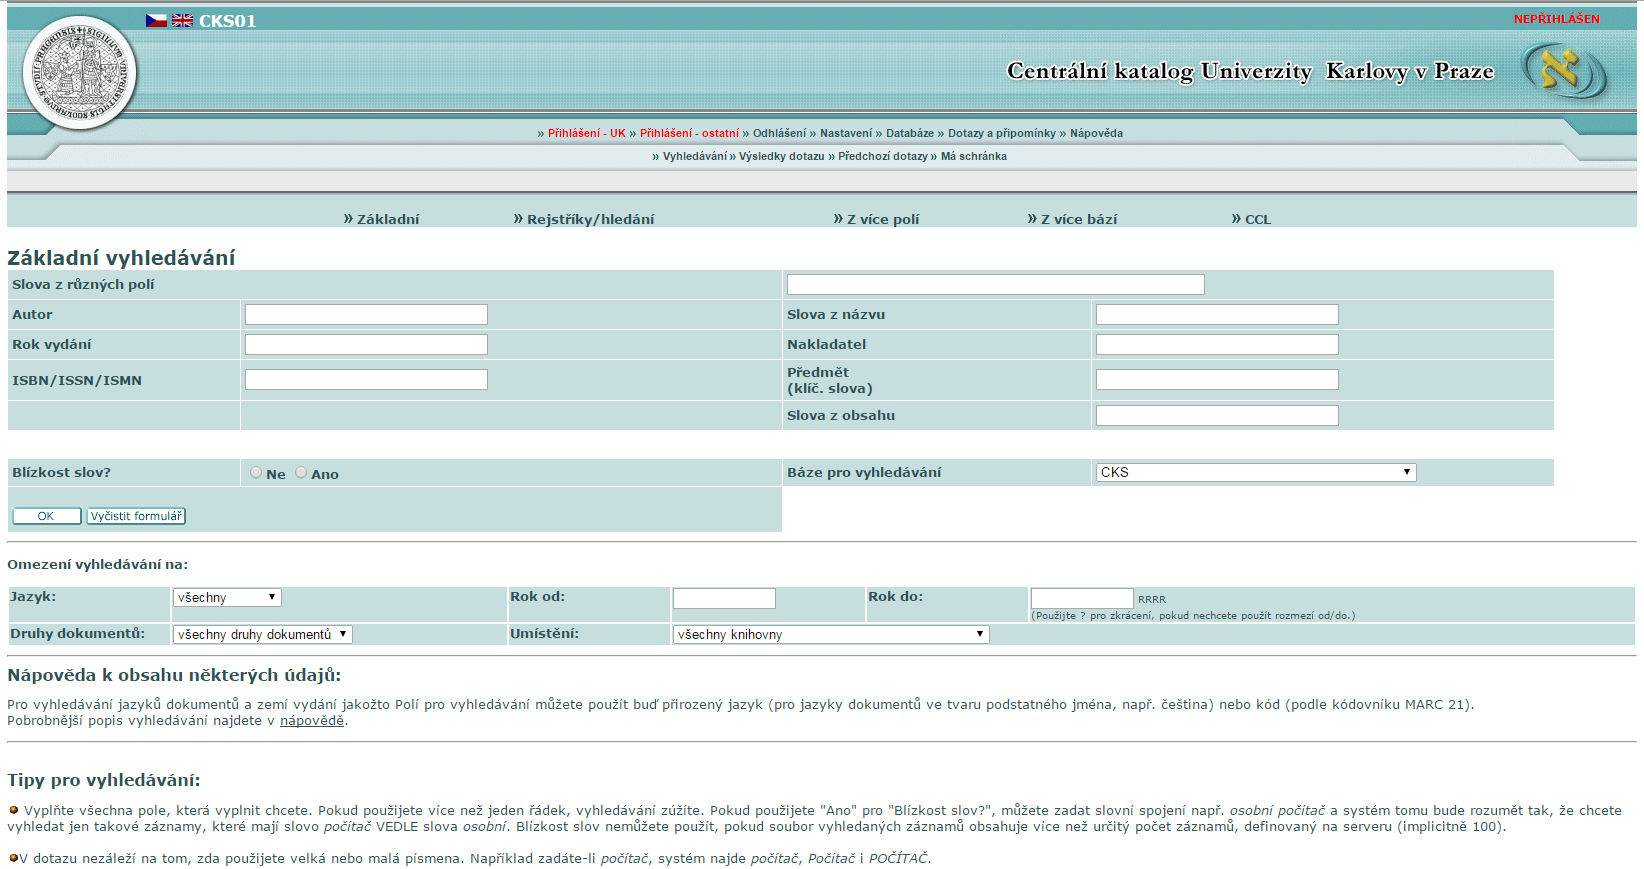Viewport: 1644px width, 869px height.
Task: Click Vyčistit formulář button
Action: click(x=136, y=516)
